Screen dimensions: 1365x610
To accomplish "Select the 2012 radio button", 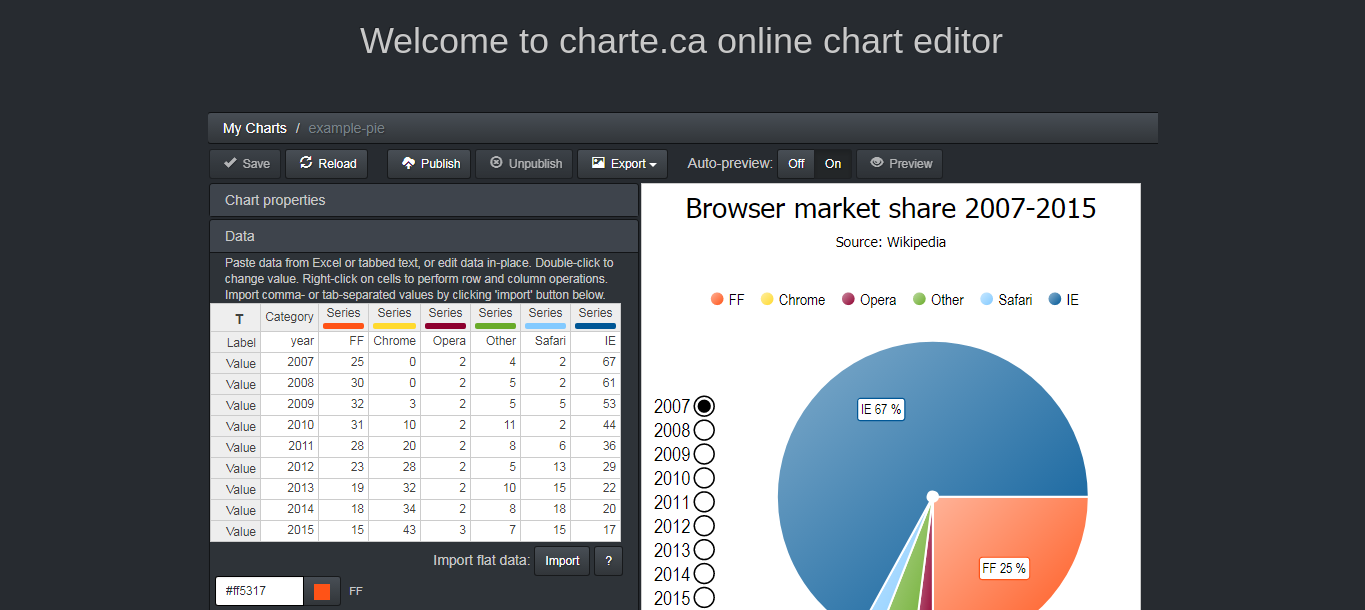I will click(x=704, y=526).
